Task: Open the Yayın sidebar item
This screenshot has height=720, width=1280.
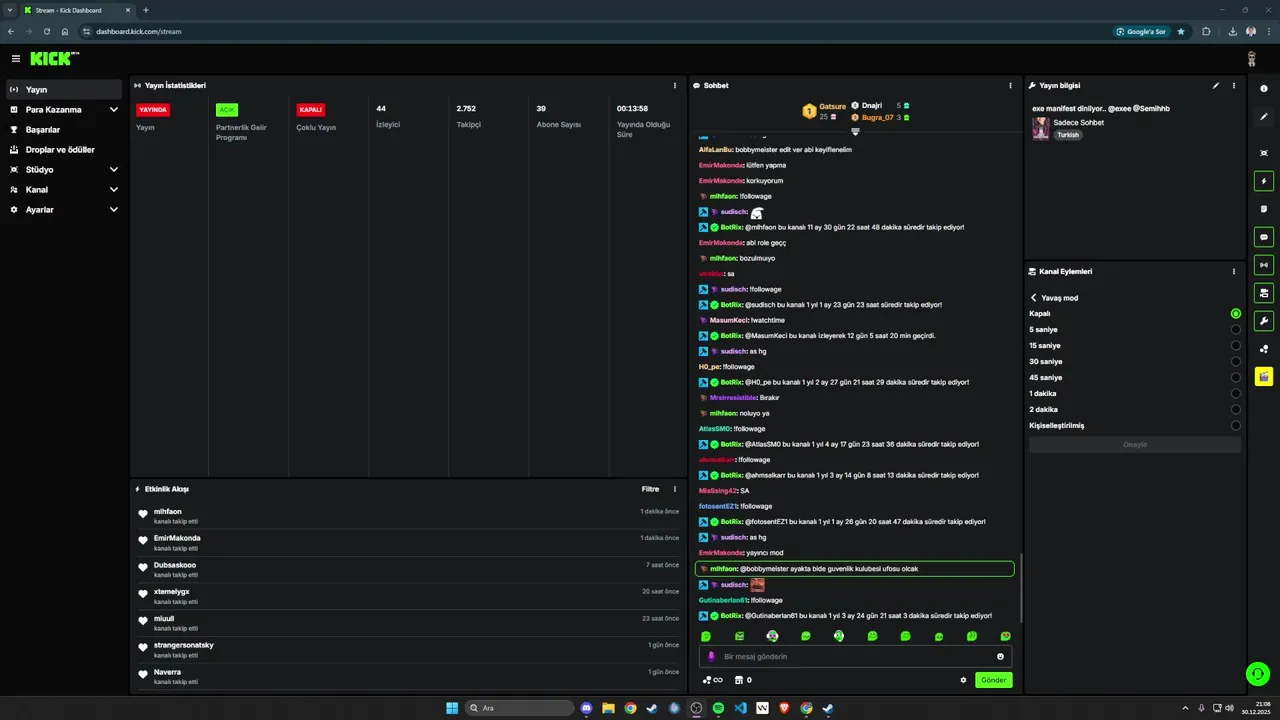Action: tap(64, 90)
